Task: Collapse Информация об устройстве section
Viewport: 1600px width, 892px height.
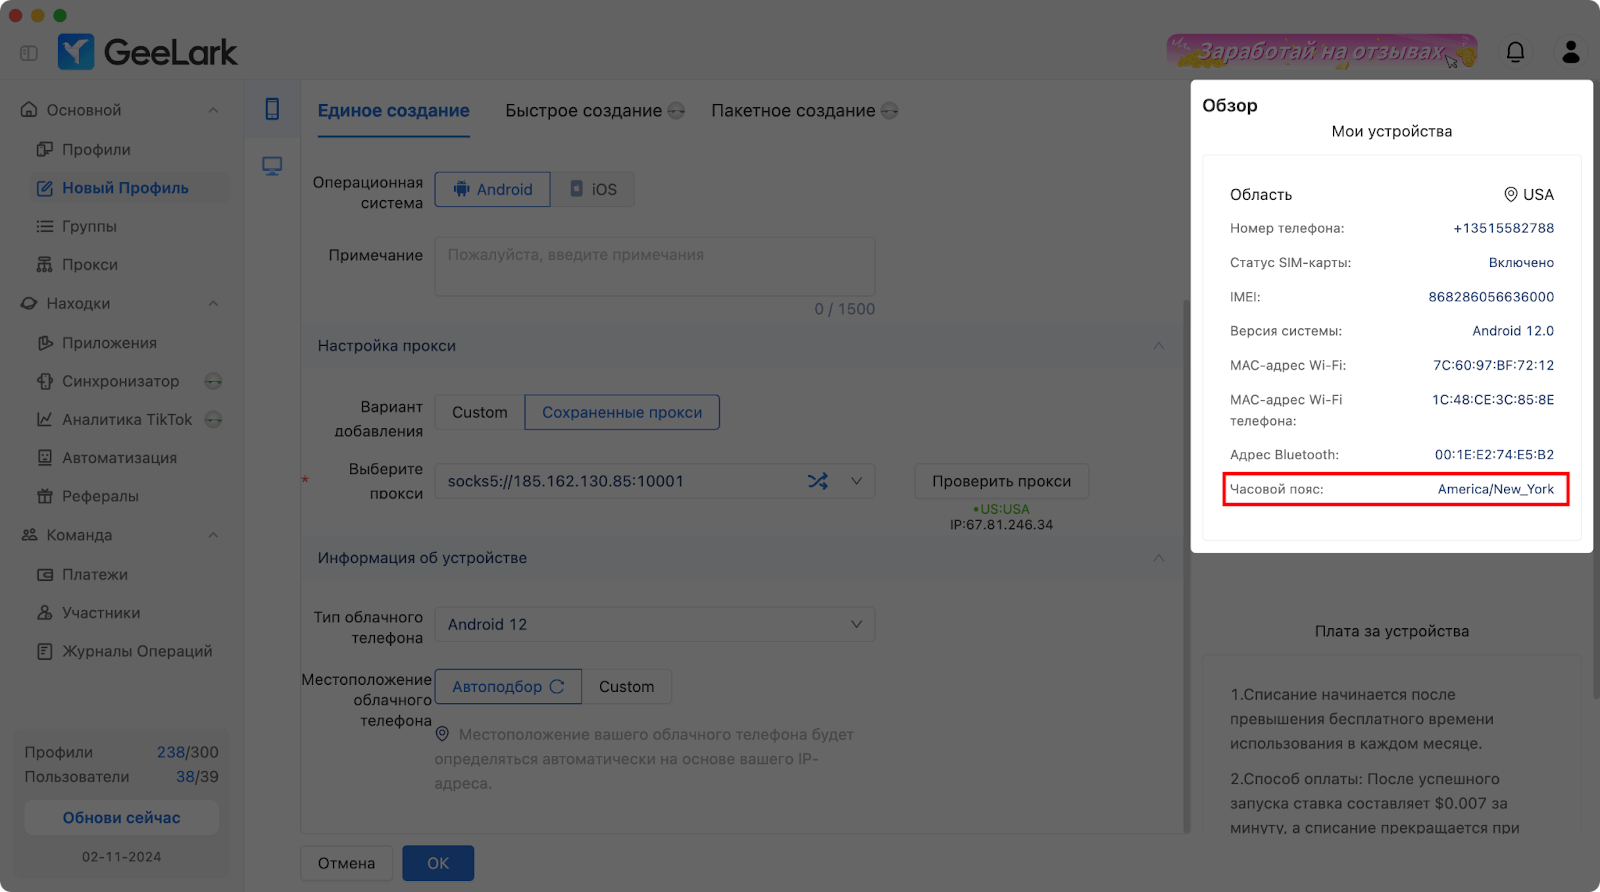Action: [1158, 558]
